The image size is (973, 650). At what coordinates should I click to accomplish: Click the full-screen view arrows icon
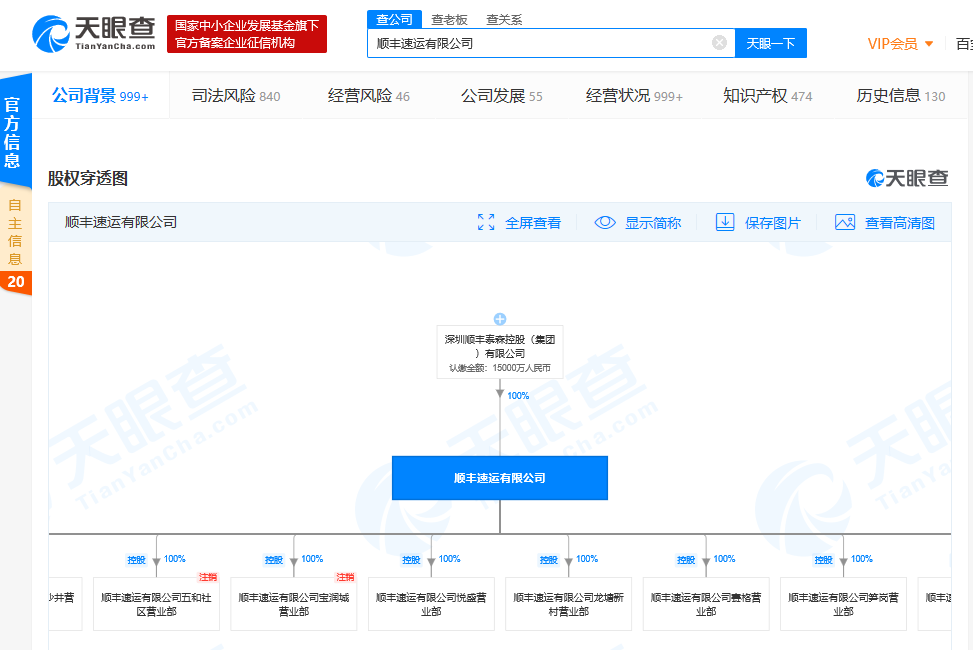point(486,222)
